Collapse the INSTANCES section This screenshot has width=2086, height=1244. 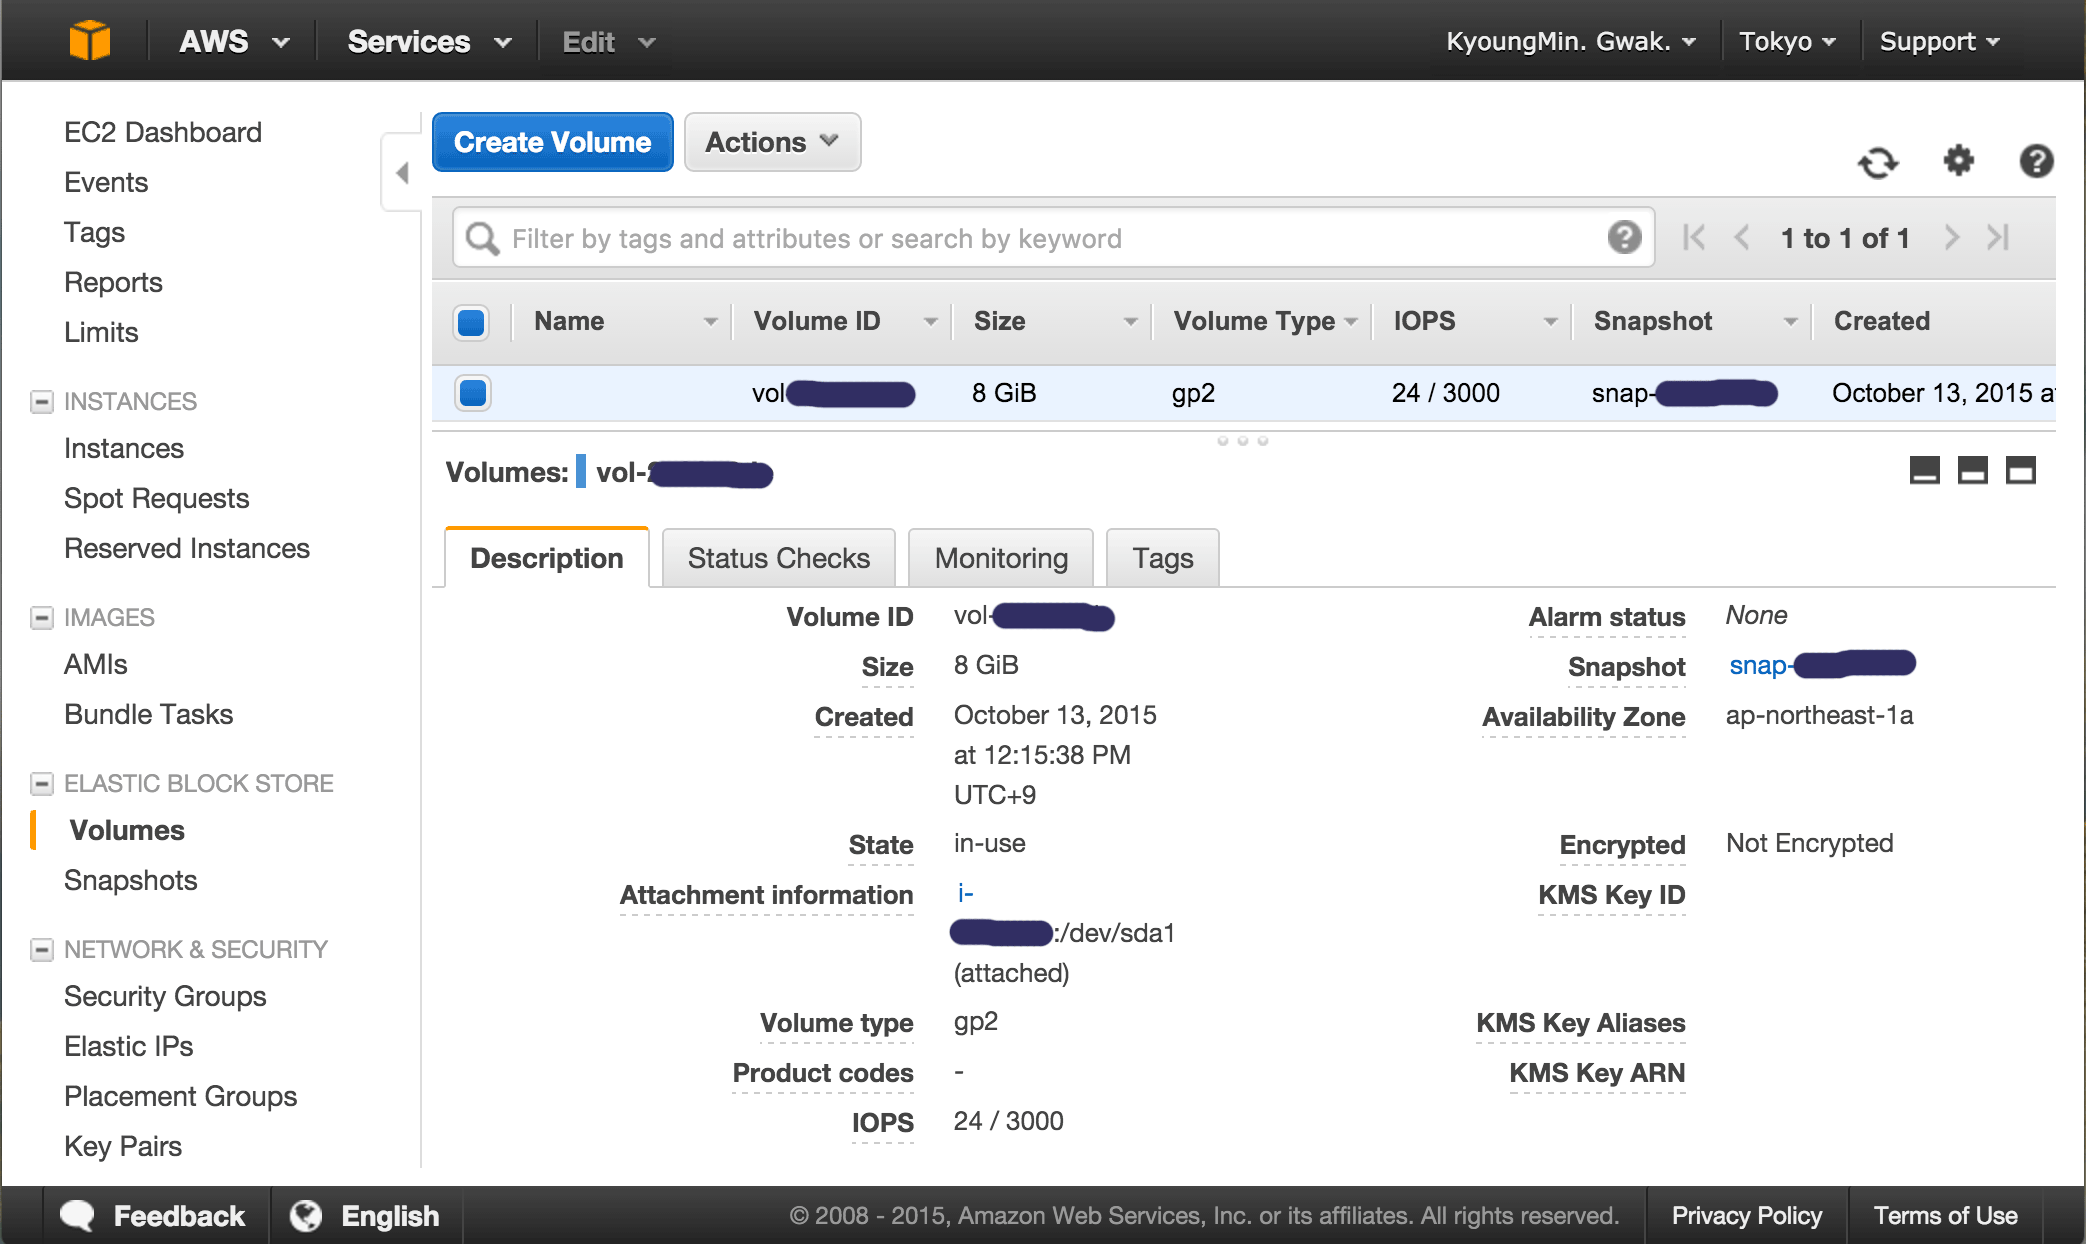pos(42,402)
